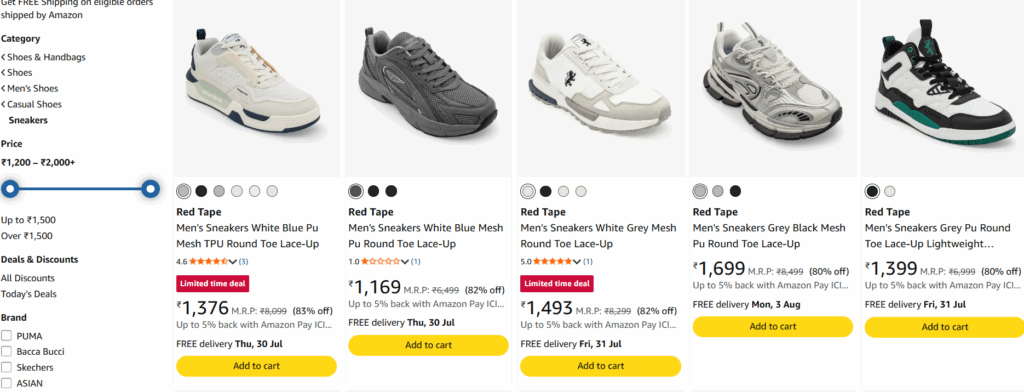Expand rating chevron of 5.0-star sneaker

pos(577,261)
